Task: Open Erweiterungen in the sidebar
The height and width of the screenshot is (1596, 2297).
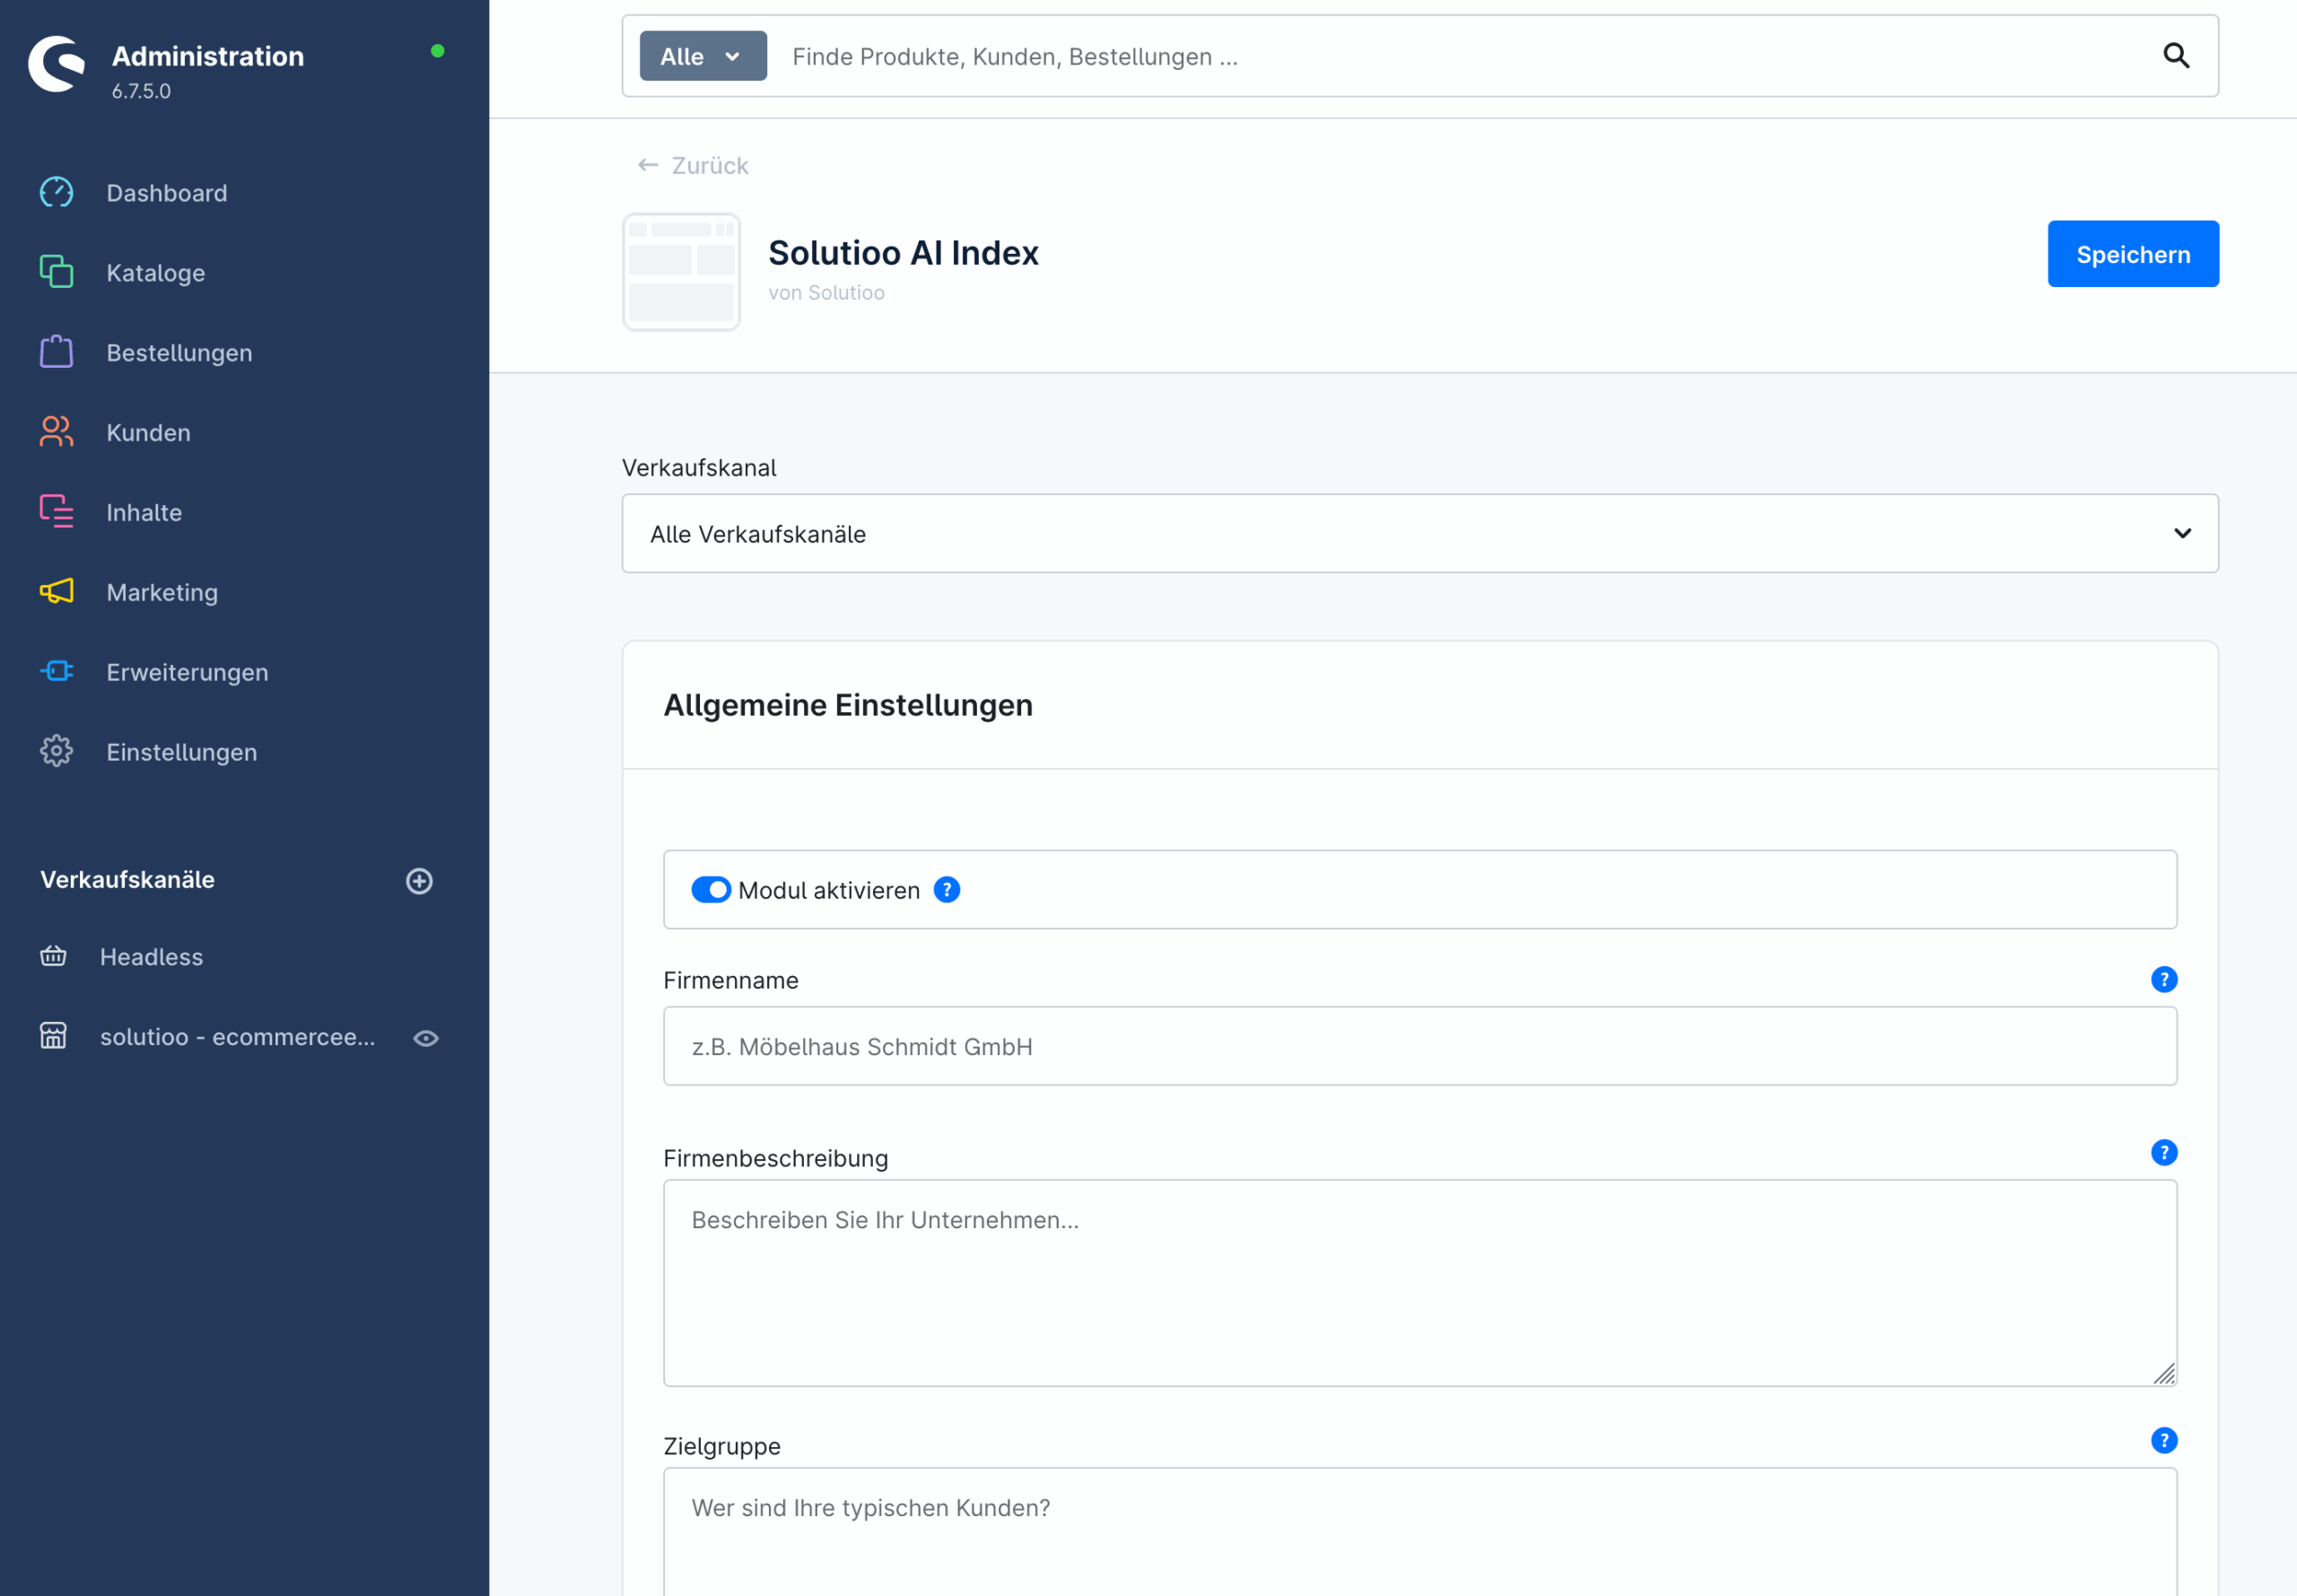Action: [x=187, y=673]
